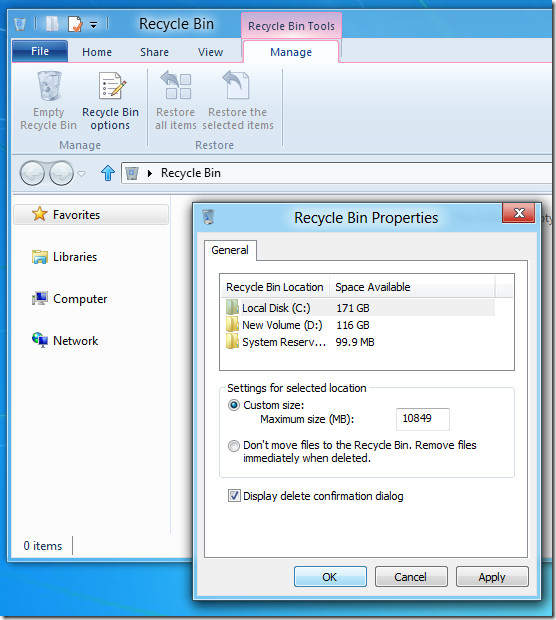Click the Network globe icon
Image resolution: width=556 pixels, height=620 pixels.
[40, 340]
